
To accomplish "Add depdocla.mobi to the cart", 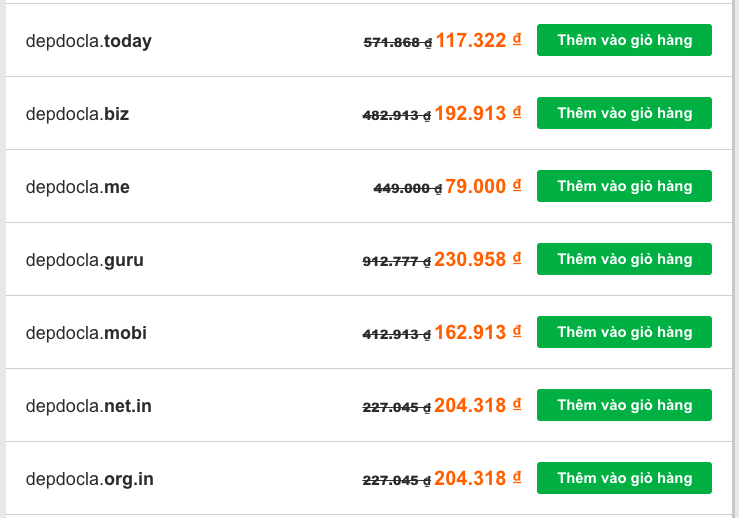I will coord(624,332).
